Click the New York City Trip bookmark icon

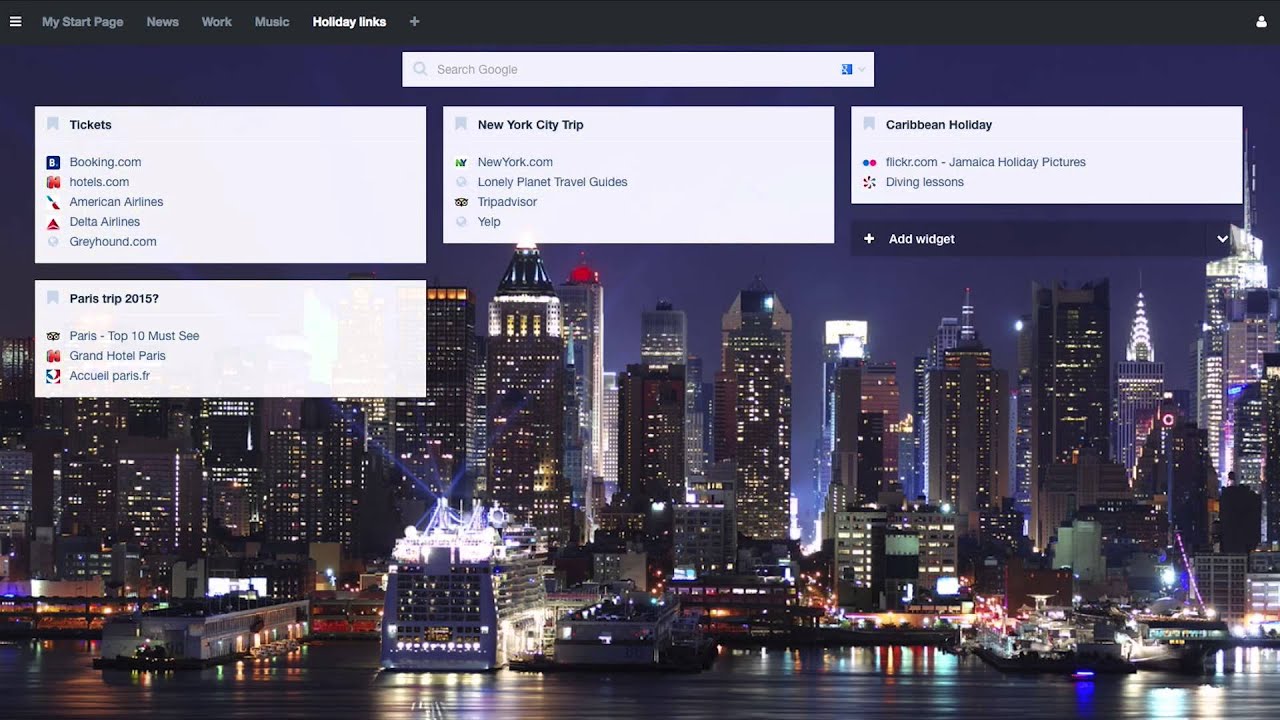point(461,124)
